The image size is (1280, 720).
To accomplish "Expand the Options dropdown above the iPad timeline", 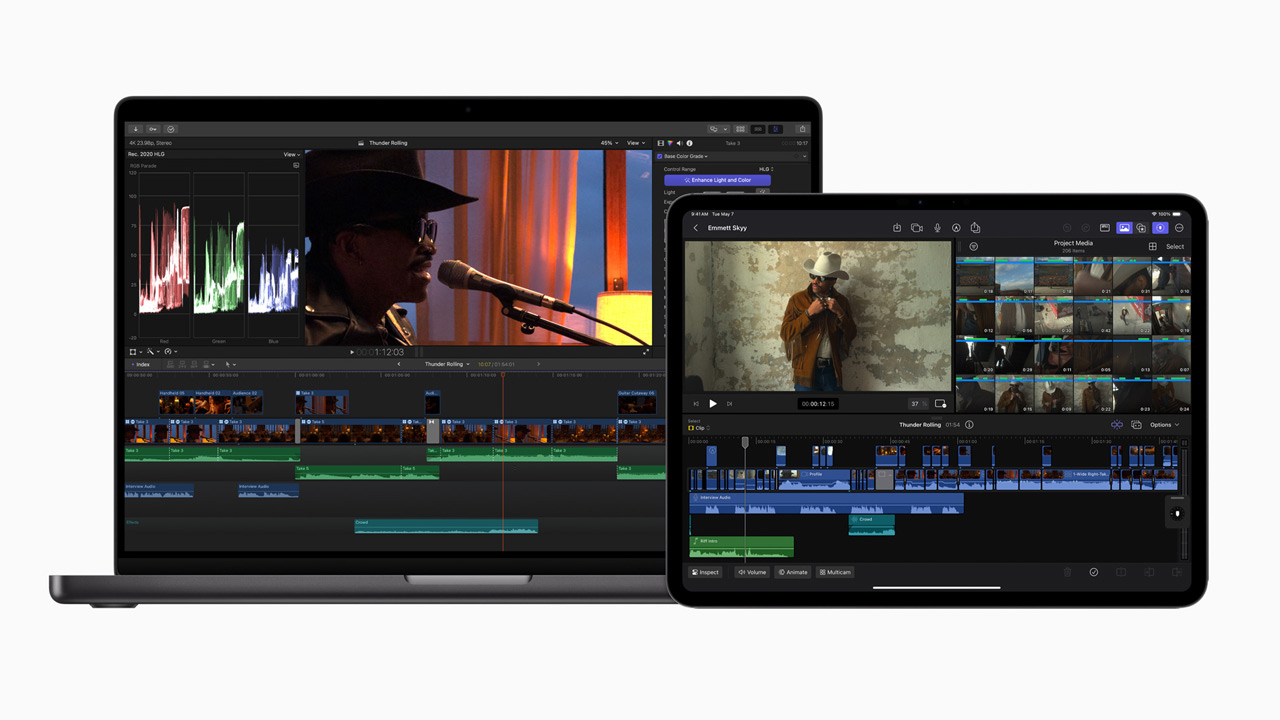I will 1162,424.
